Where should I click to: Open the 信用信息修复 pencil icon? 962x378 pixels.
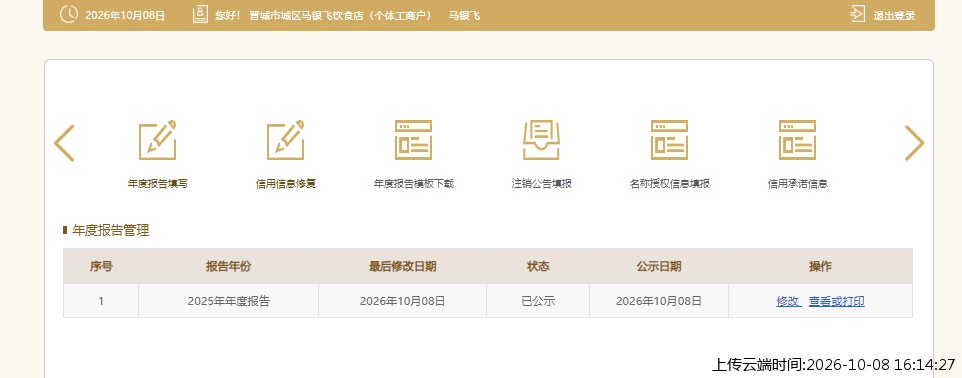[285, 140]
